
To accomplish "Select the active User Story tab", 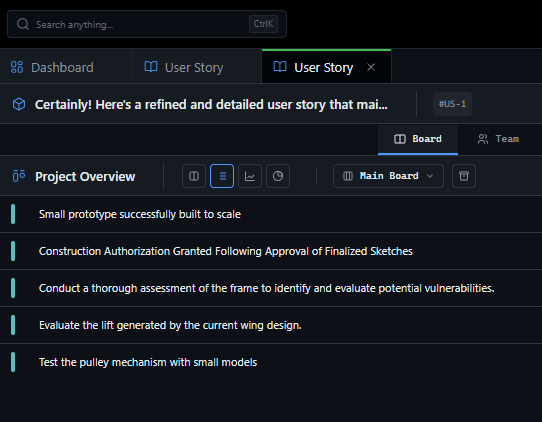I will (326, 67).
